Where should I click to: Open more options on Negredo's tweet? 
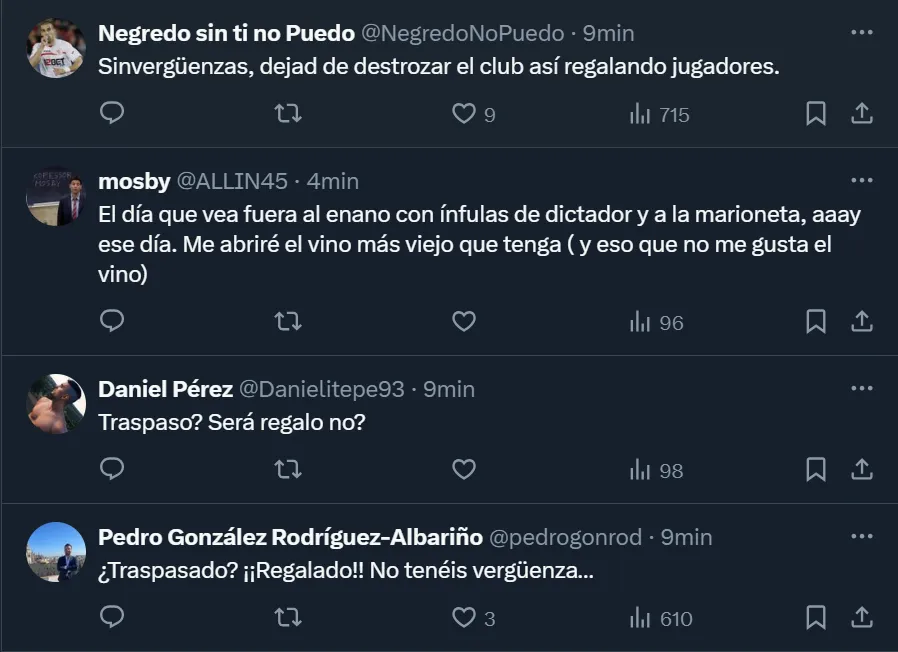pos(861,32)
